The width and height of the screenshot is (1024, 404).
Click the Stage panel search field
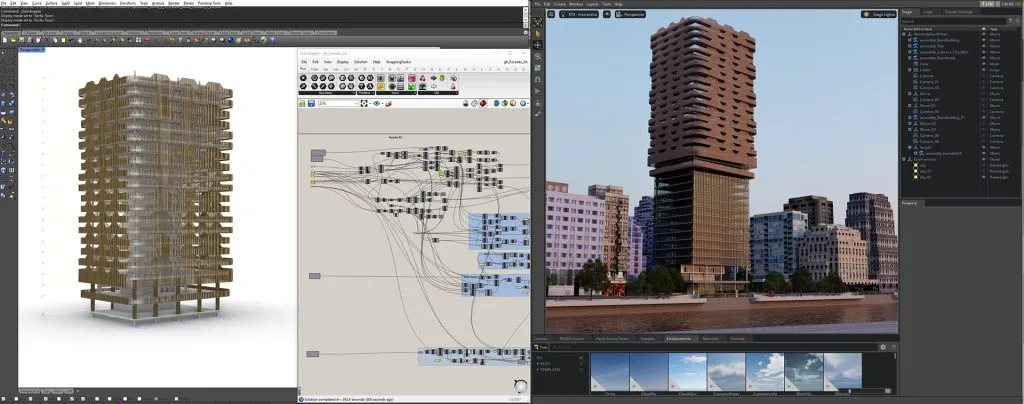953,22
